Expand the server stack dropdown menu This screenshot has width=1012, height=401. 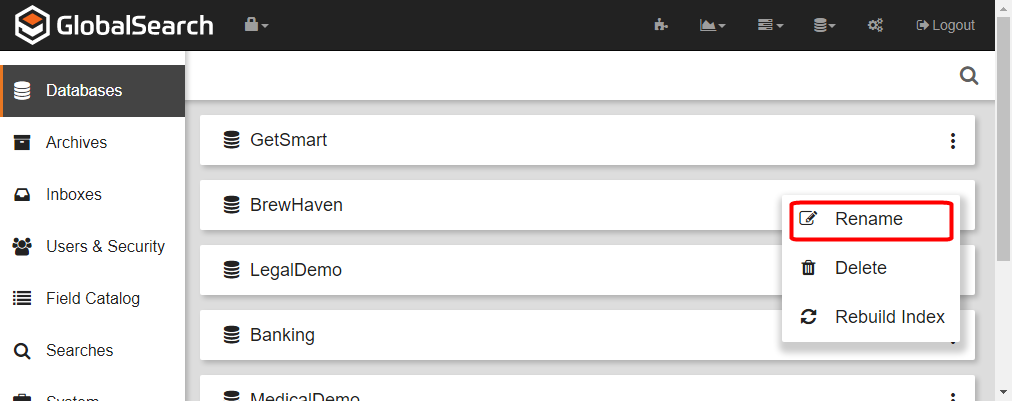click(770, 25)
